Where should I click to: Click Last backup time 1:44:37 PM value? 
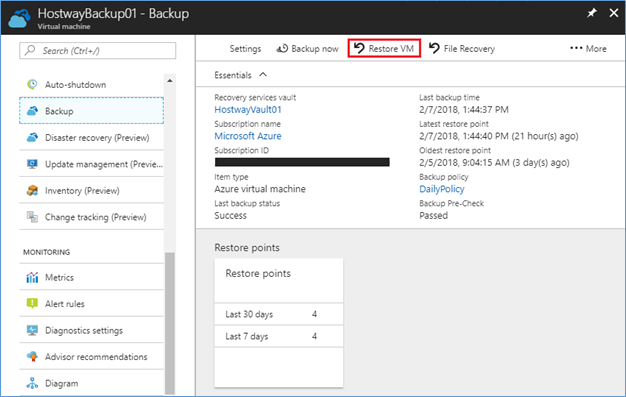pos(464,109)
